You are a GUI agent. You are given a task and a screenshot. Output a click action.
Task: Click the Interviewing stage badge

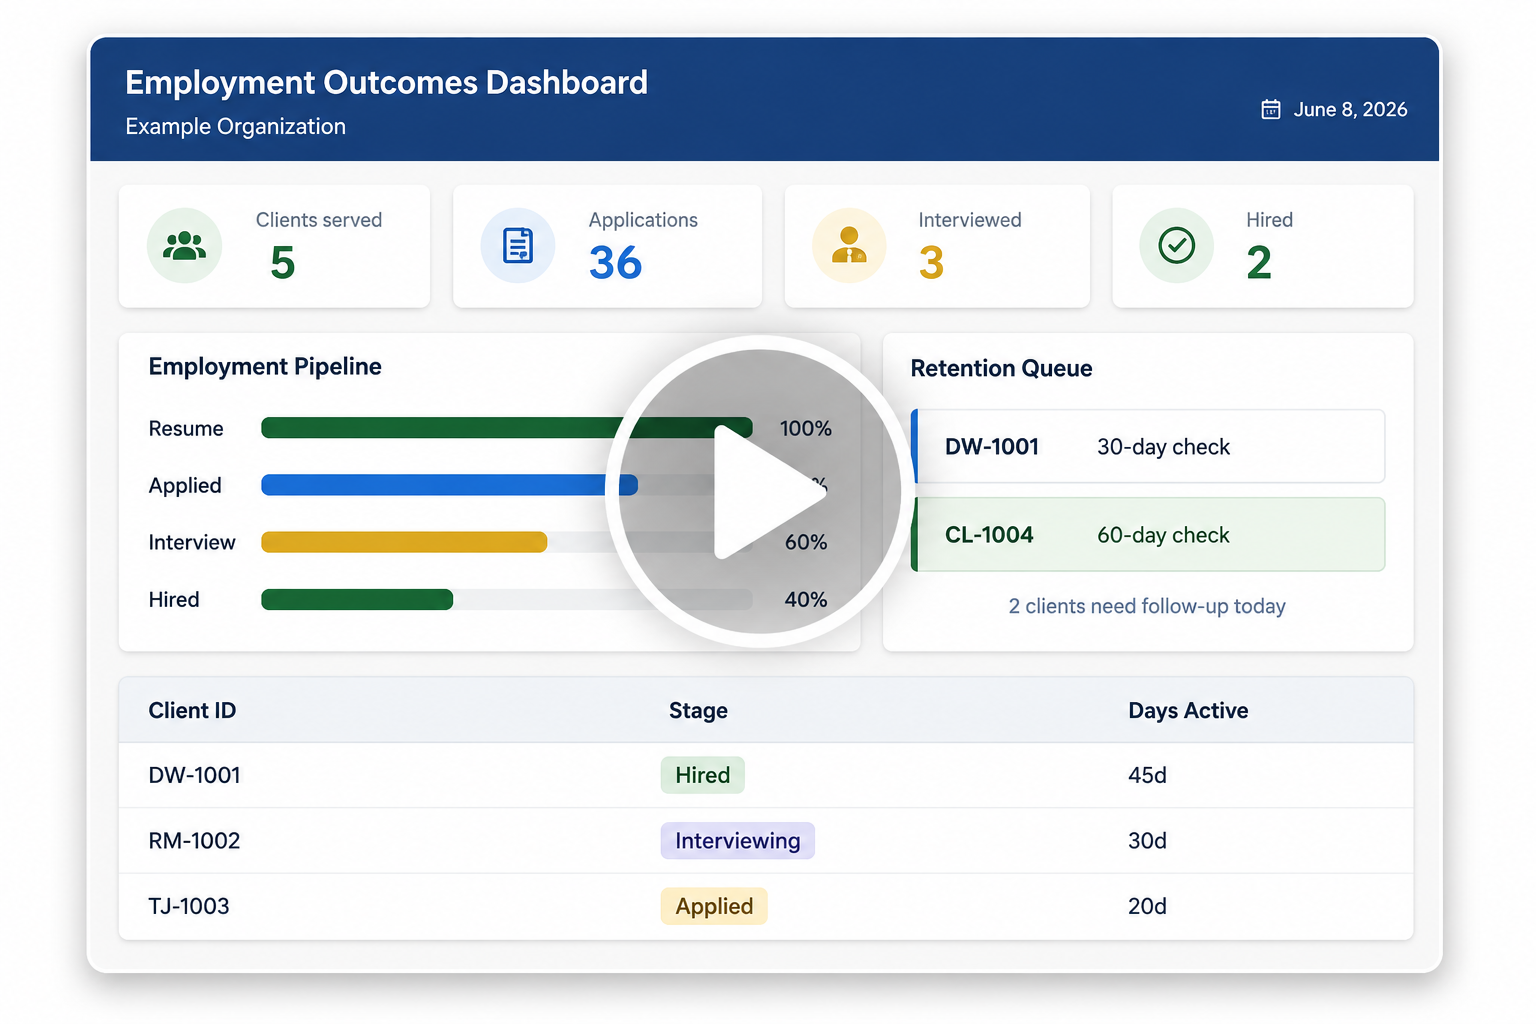click(x=737, y=840)
